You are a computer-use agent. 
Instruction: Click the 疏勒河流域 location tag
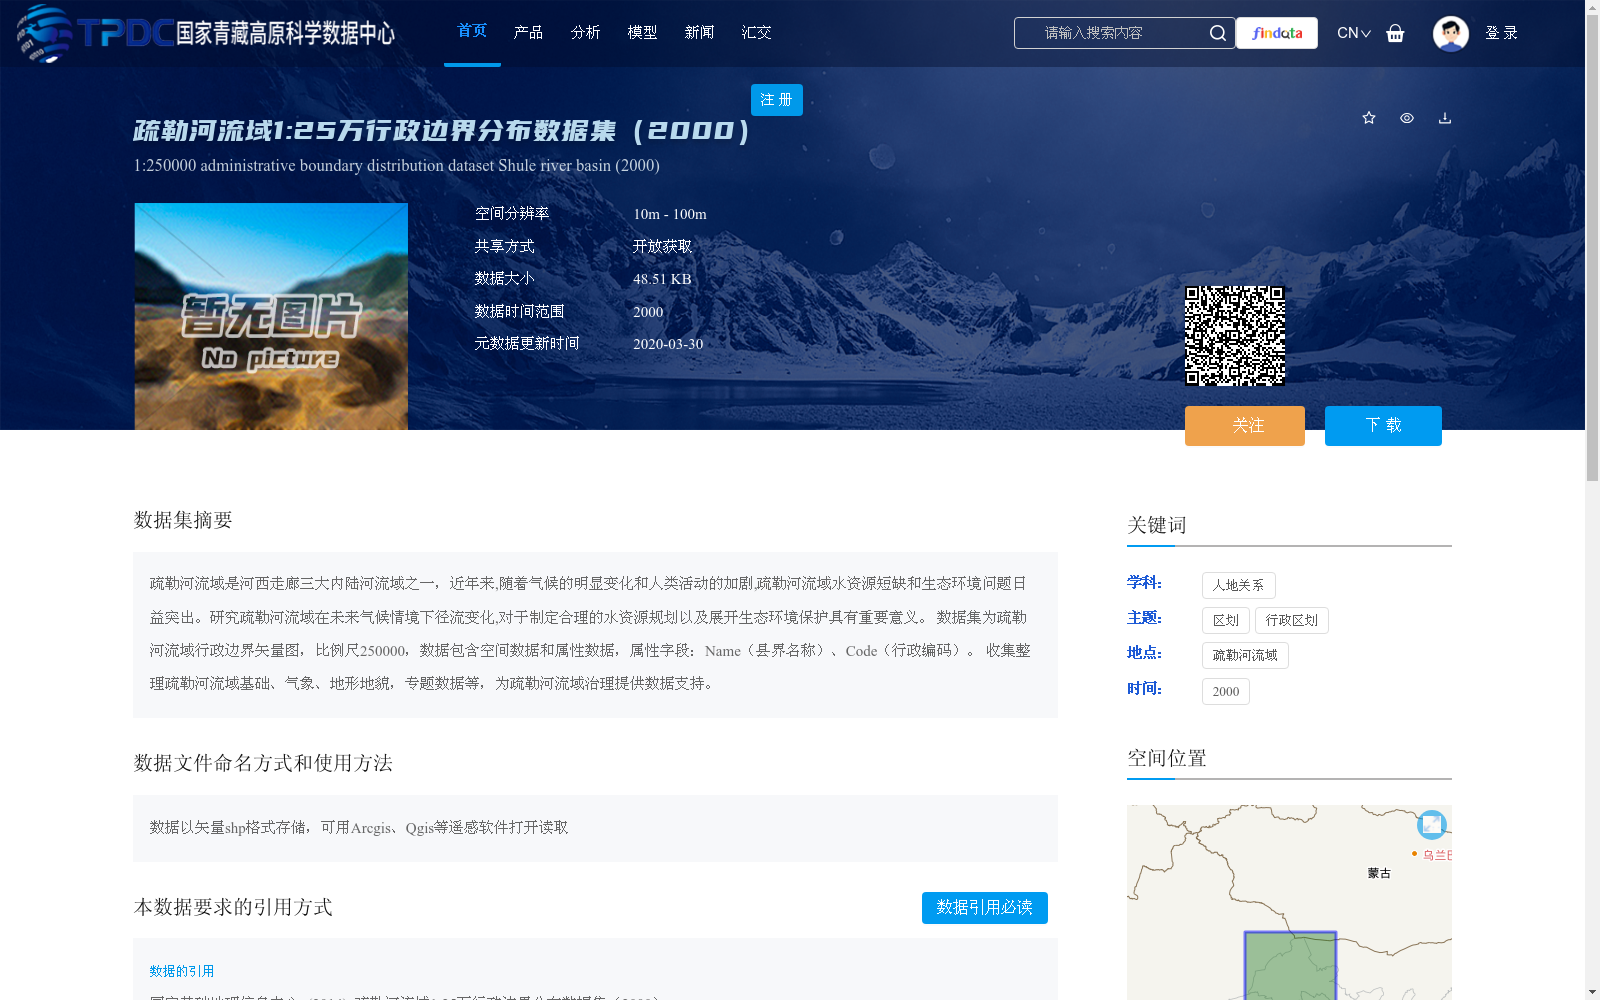pyautogui.click(x=1245, y=655)
